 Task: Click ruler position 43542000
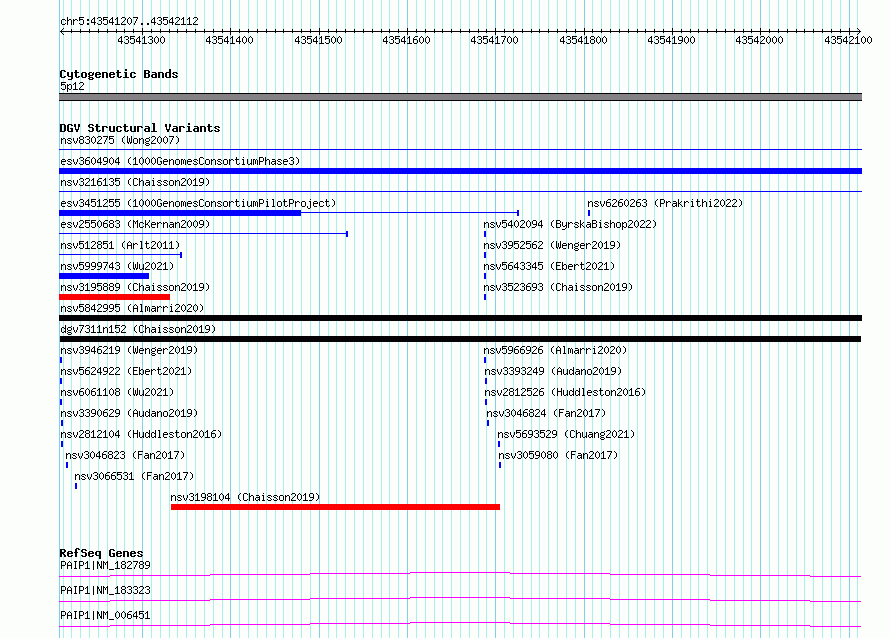click(759, 40)
